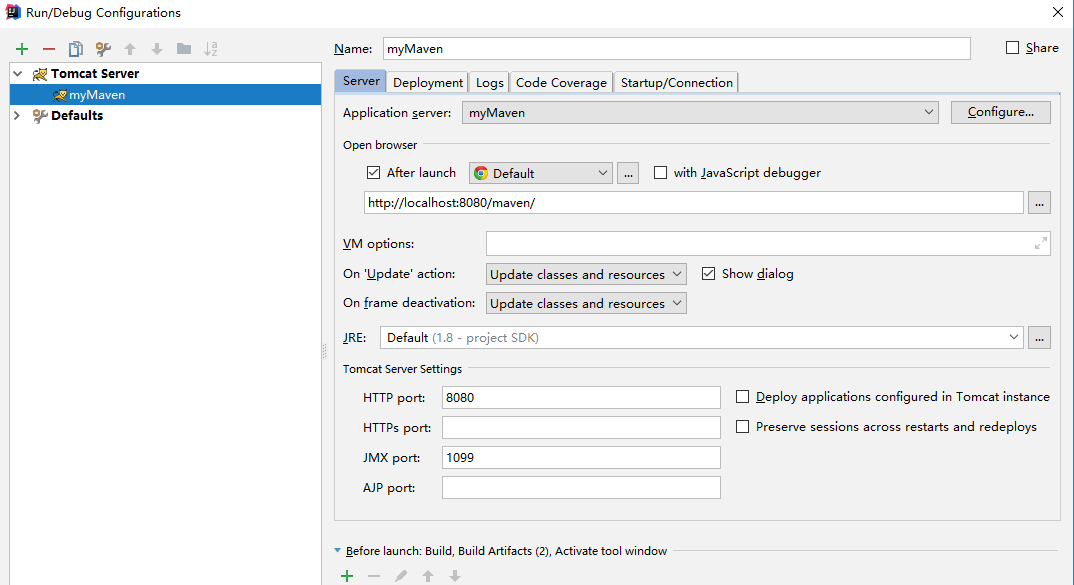The image size is (1074, 585).
Task: Click the Defaults wrench icon in the tree
Action: 40,116
